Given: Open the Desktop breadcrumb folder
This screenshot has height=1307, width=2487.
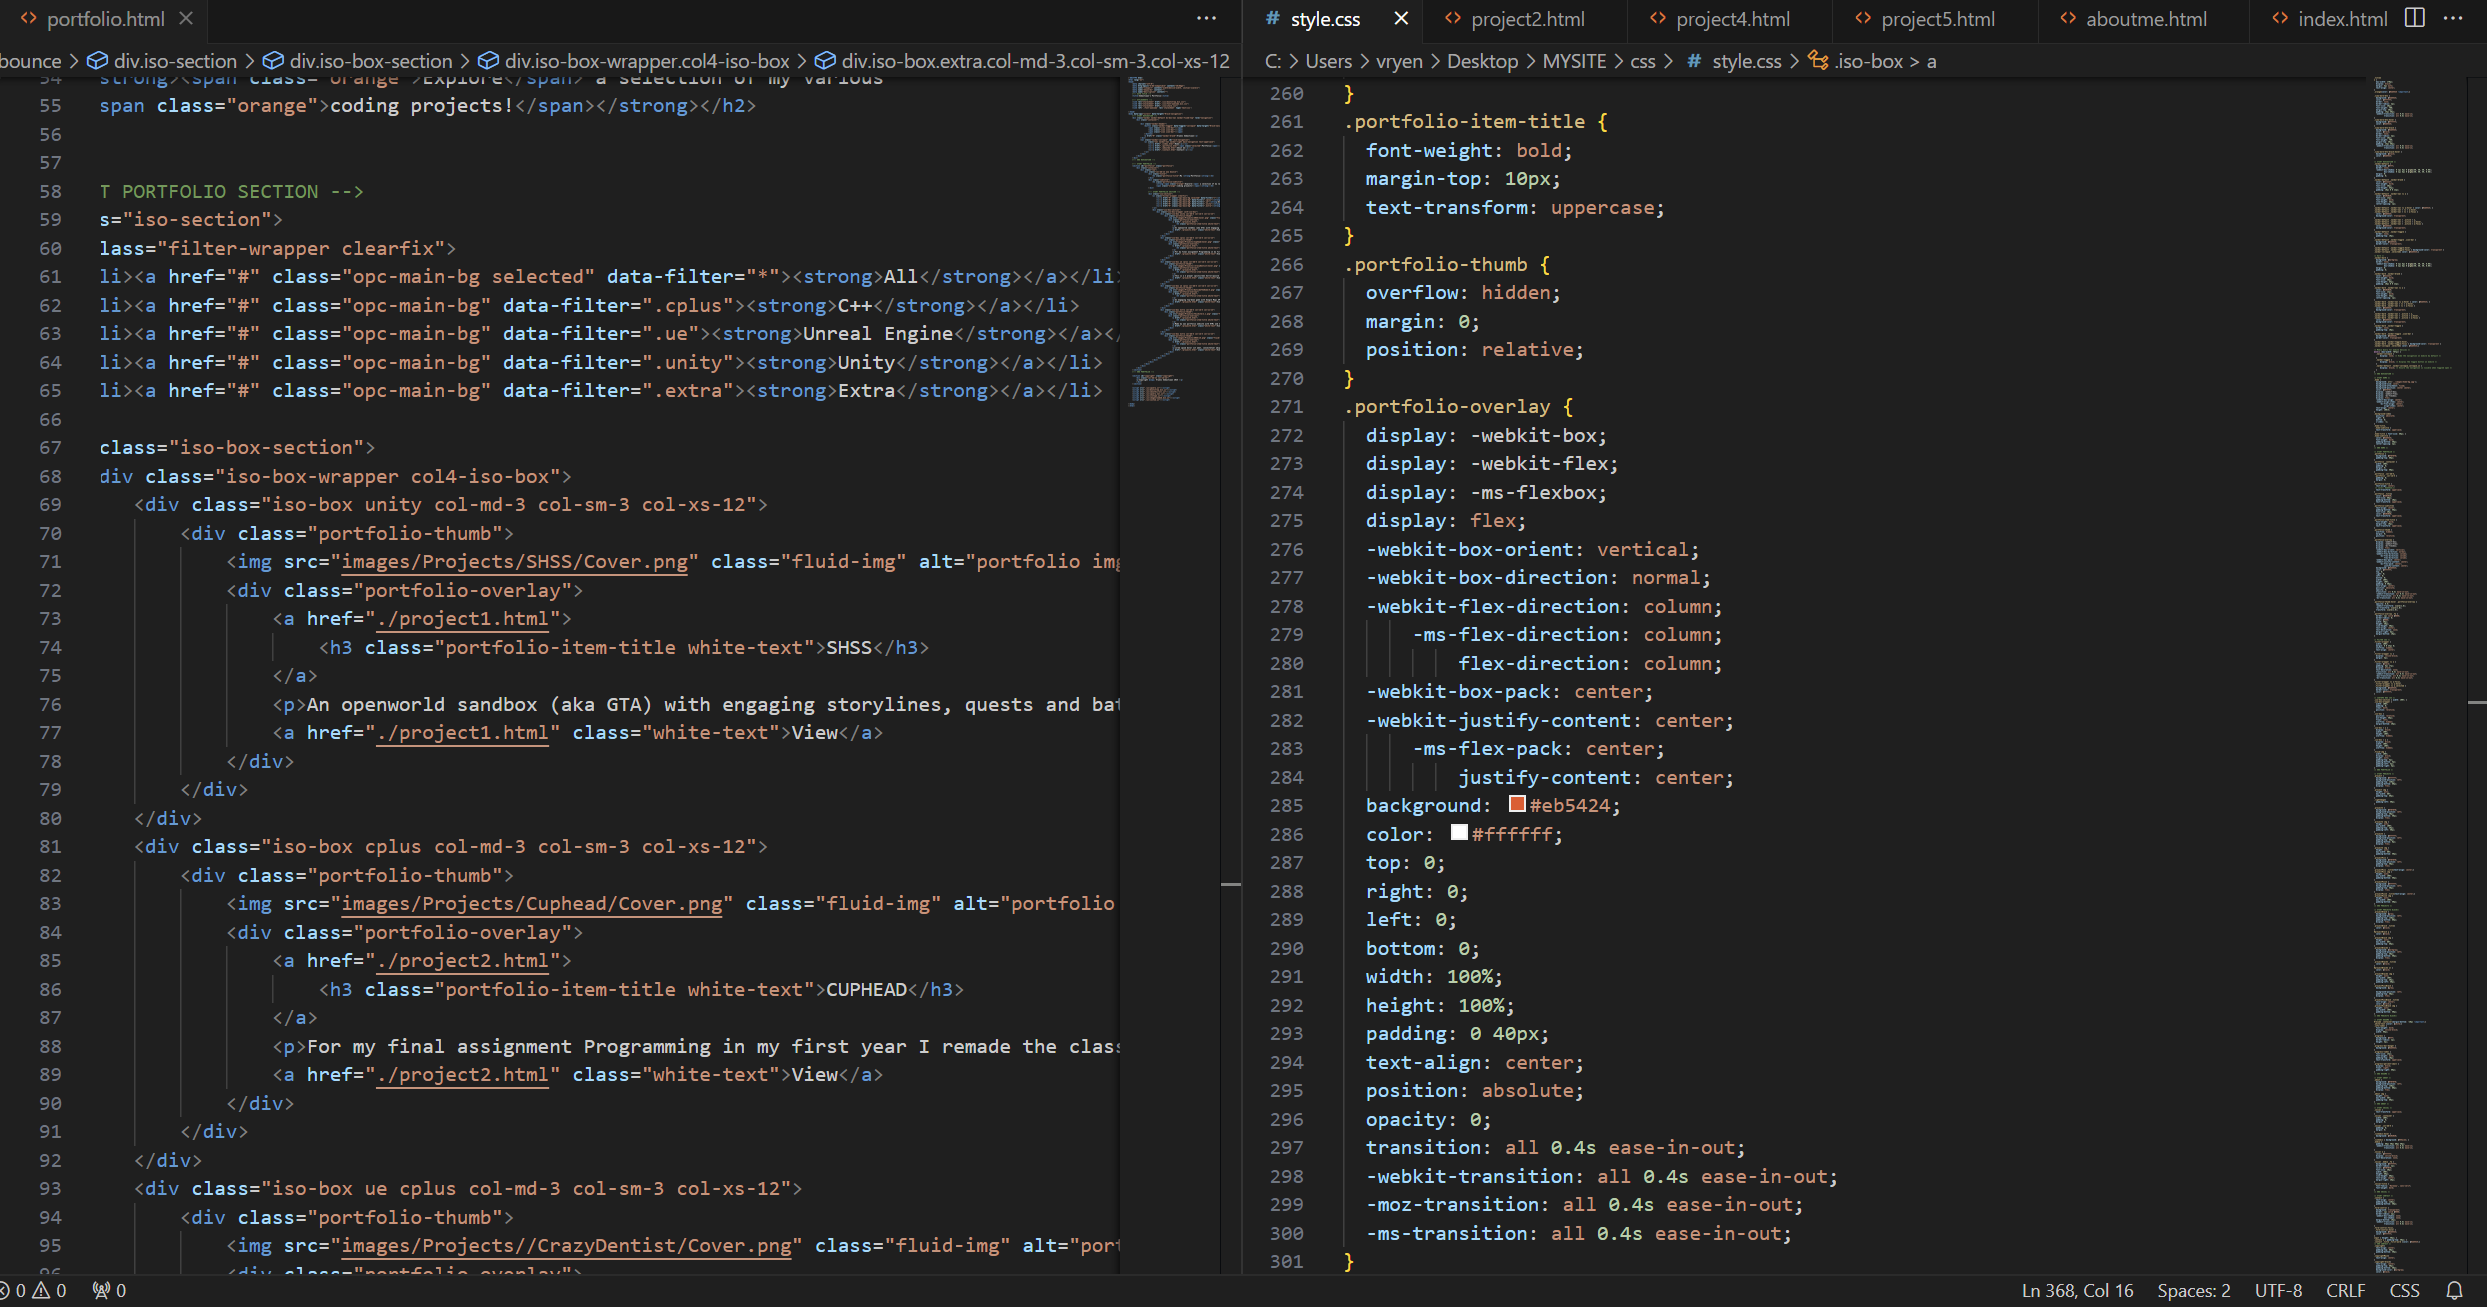Looking at the screenshot, I should tap(1482, 61).
